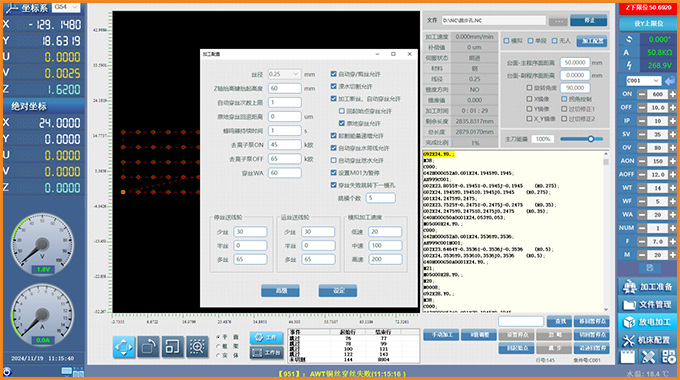Click the 设Y上限位 limit button
The height and width of the screenshot is (380, 680).
(x=648, y=24)
